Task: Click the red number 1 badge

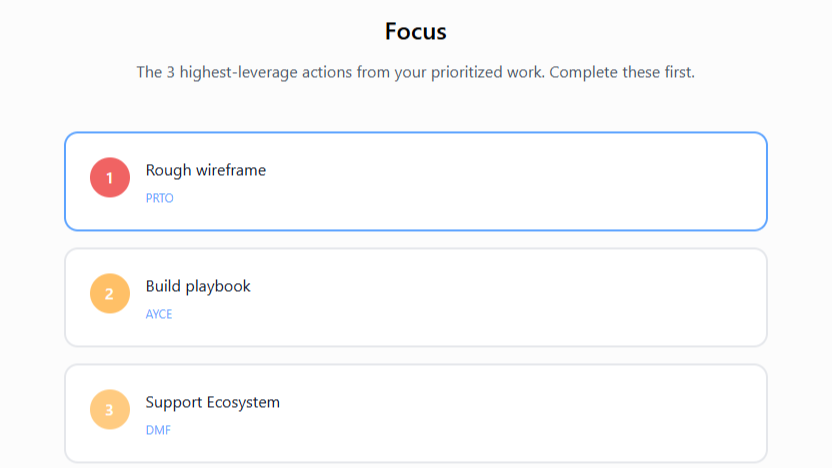Action: click(110, 178)
